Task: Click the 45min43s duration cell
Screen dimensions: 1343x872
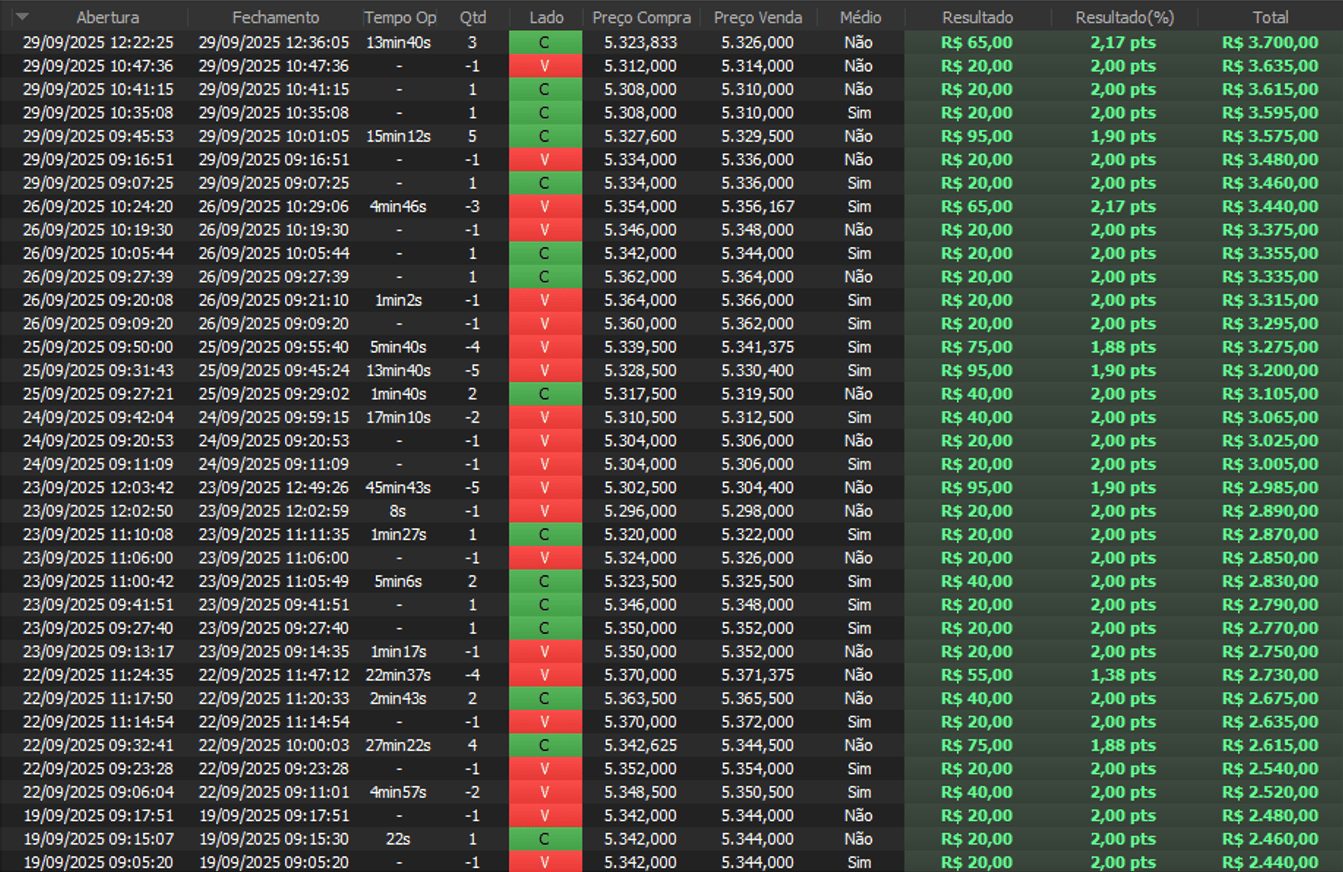Action: 398,488
